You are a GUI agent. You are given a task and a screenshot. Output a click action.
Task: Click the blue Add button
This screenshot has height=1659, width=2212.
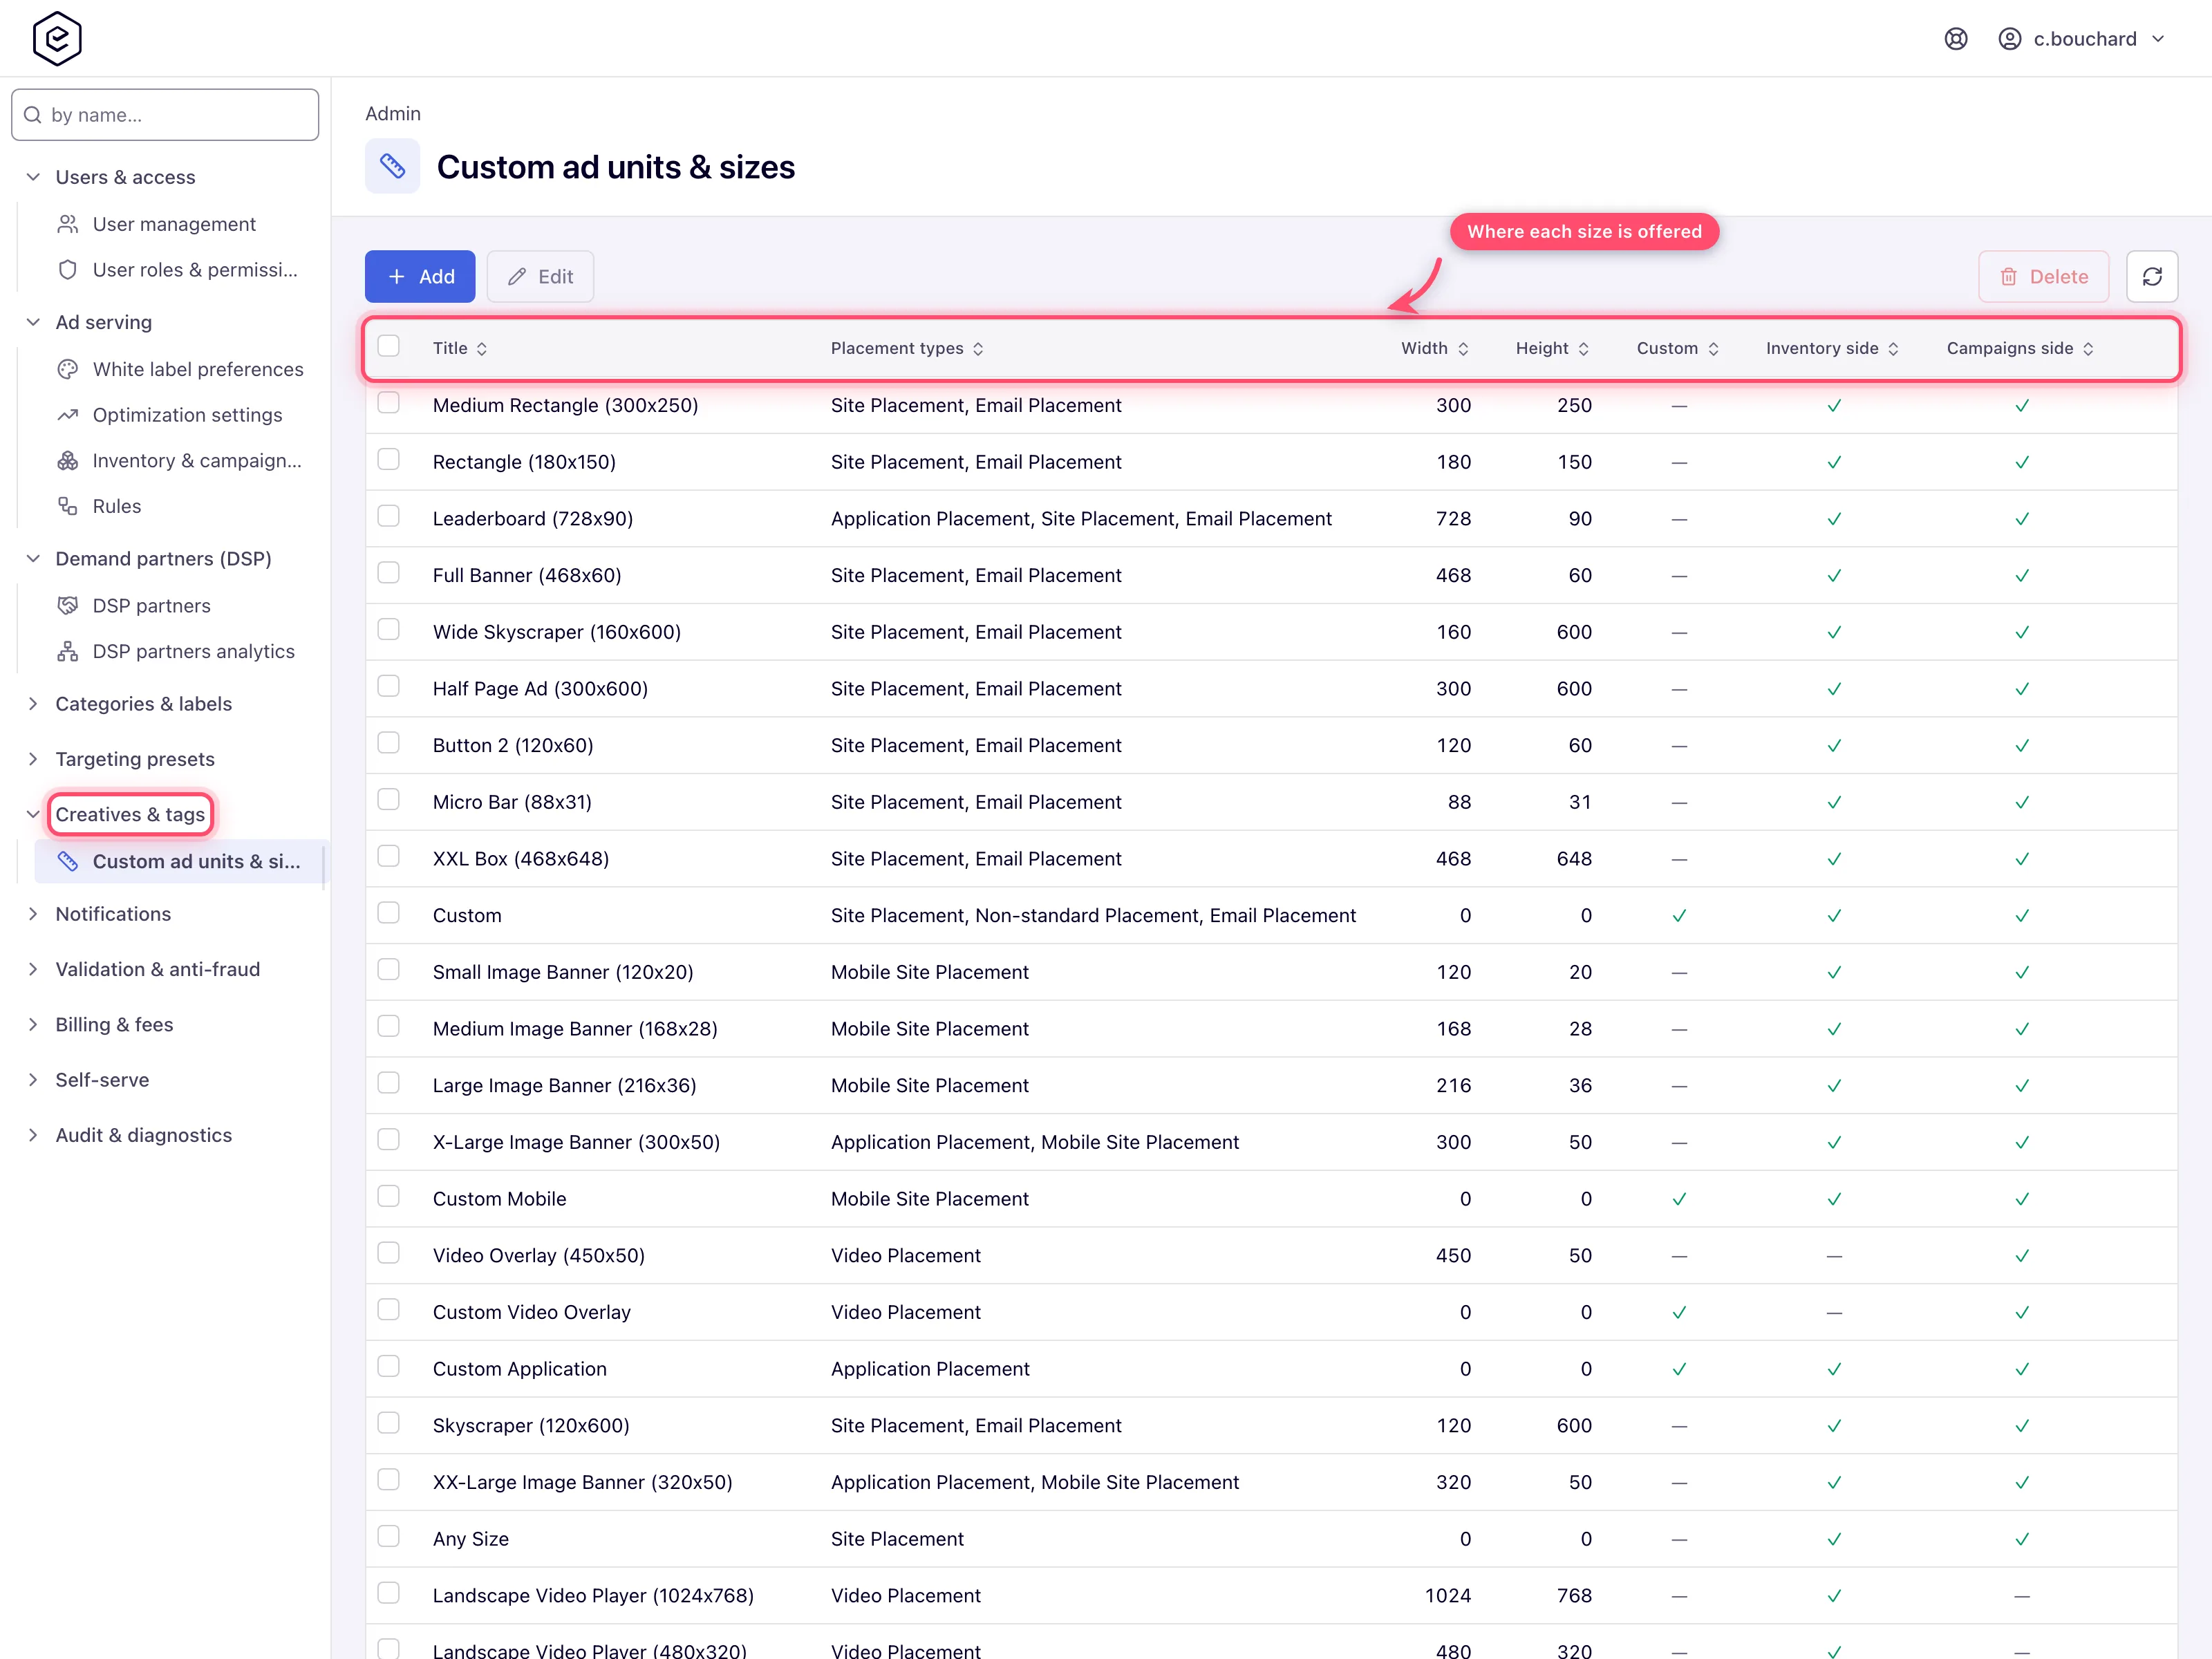tap(420, 277)
